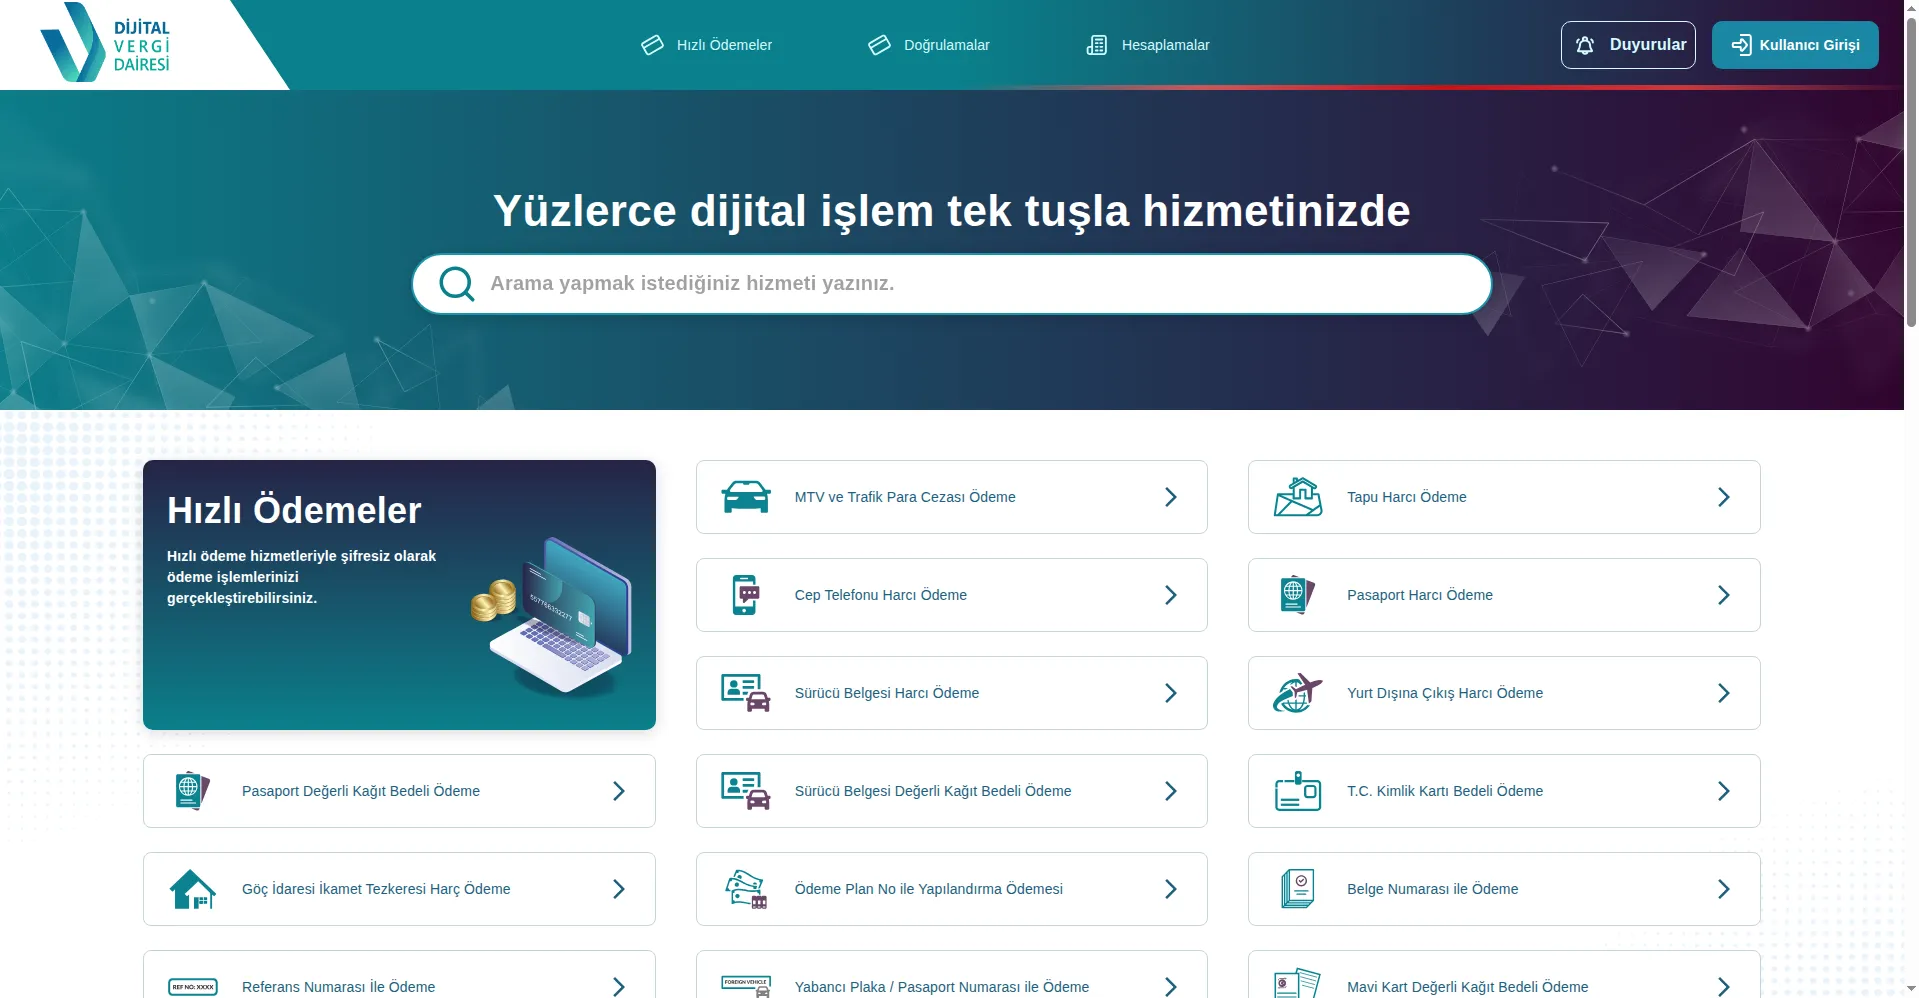
Task: Click the document icon for Belge Numarası ile Ödeme
Action: click(x=1298, y=889)
